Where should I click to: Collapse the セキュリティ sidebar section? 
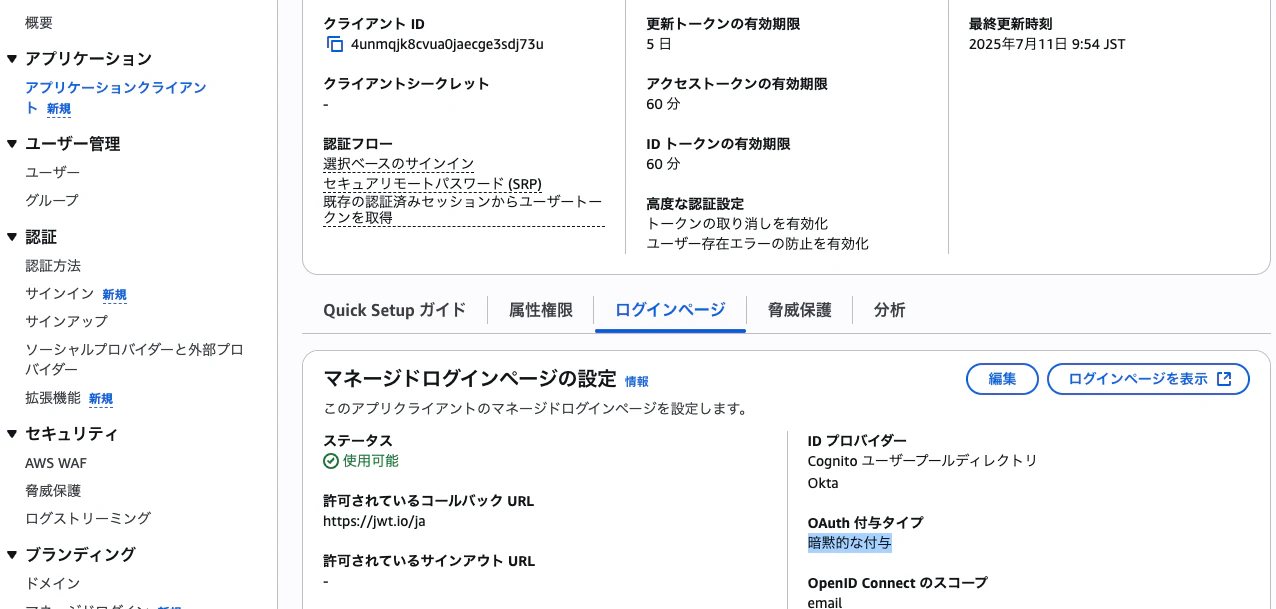[x=12, y=433]
